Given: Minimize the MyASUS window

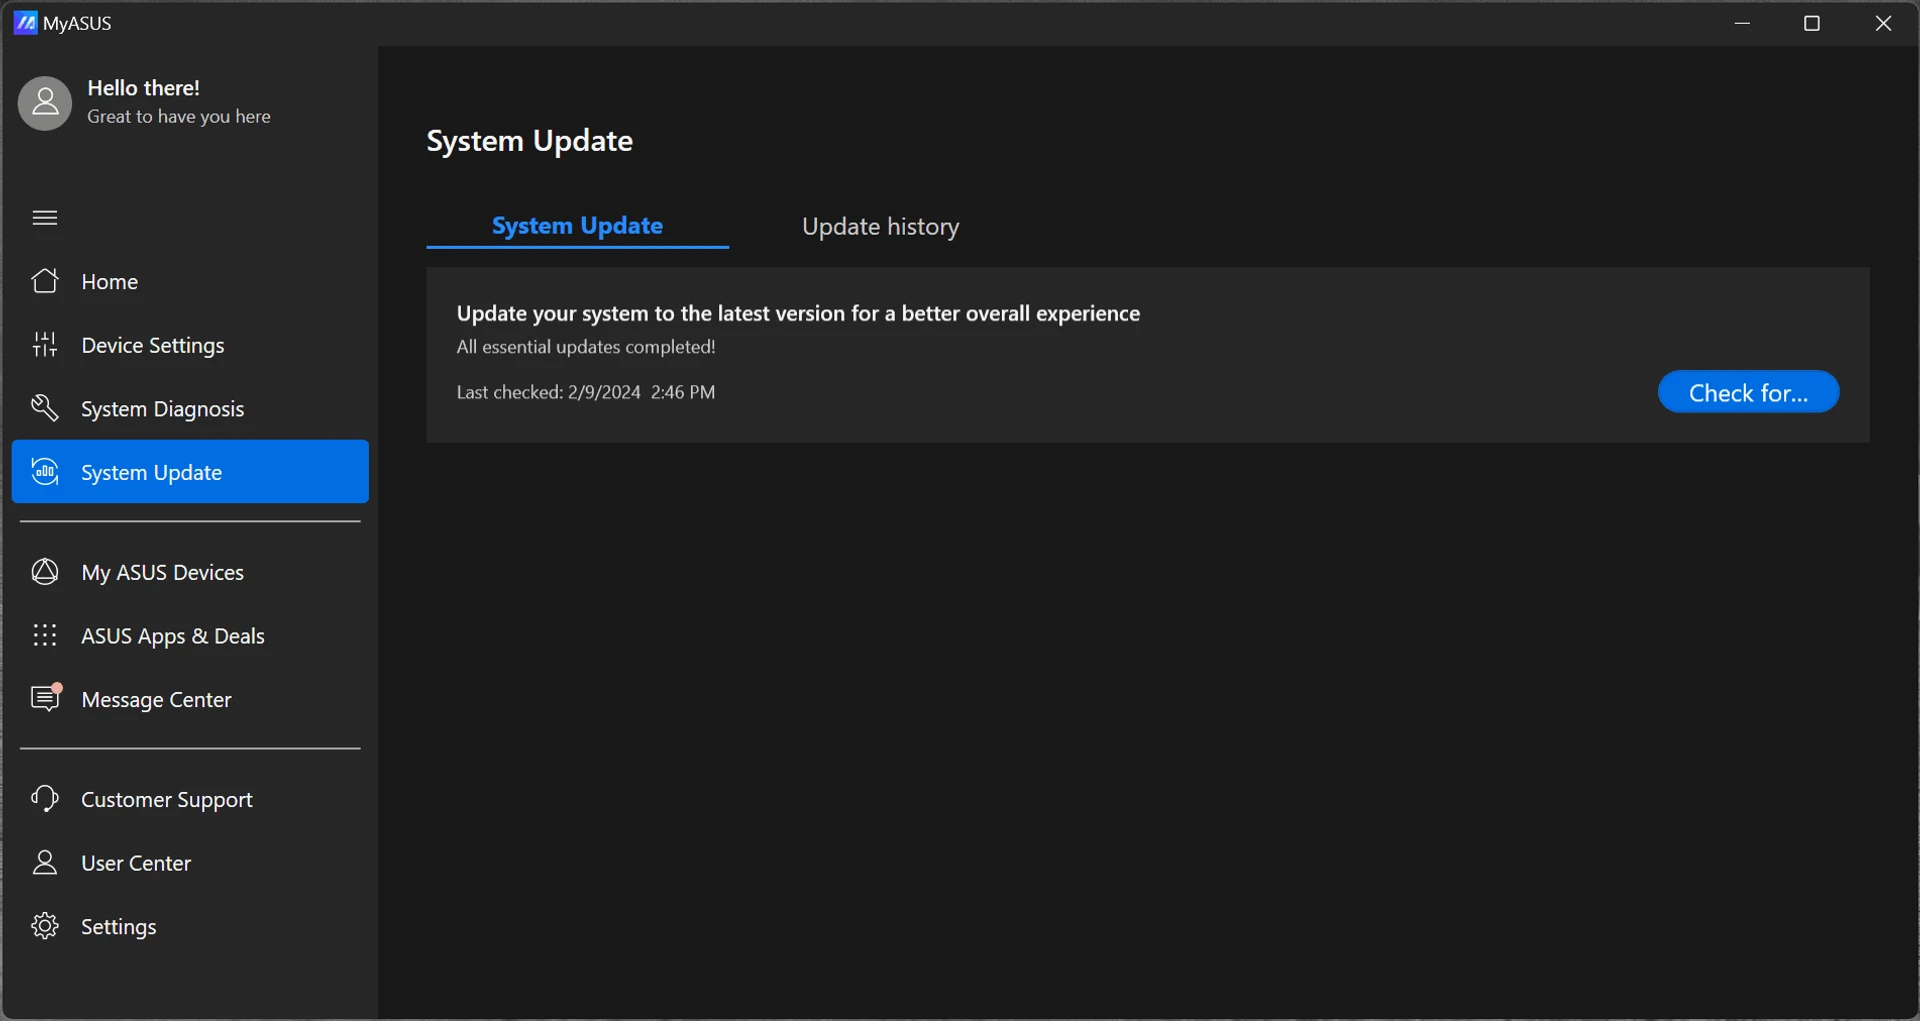Looking at the screenshot, I should 1742,23.
